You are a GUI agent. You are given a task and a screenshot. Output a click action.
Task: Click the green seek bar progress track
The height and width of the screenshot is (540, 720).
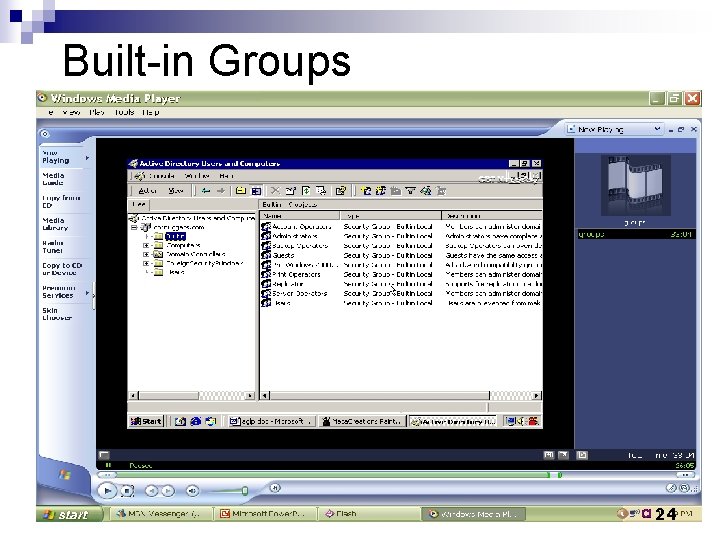pyautogui.click(x=333, y=475)
